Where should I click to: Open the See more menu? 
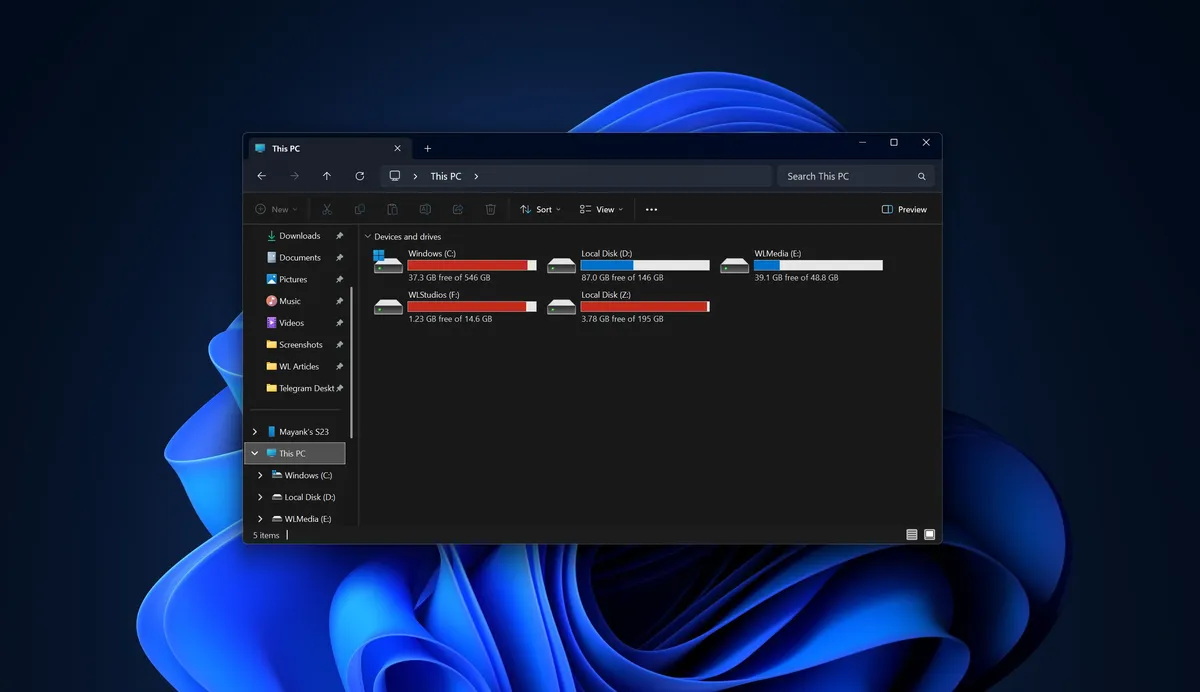[652, 209]
